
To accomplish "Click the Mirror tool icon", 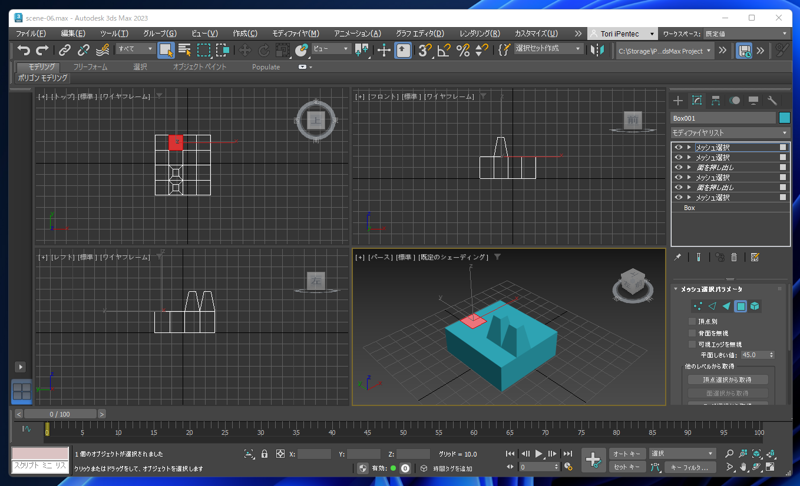I will tap(597, 50).
